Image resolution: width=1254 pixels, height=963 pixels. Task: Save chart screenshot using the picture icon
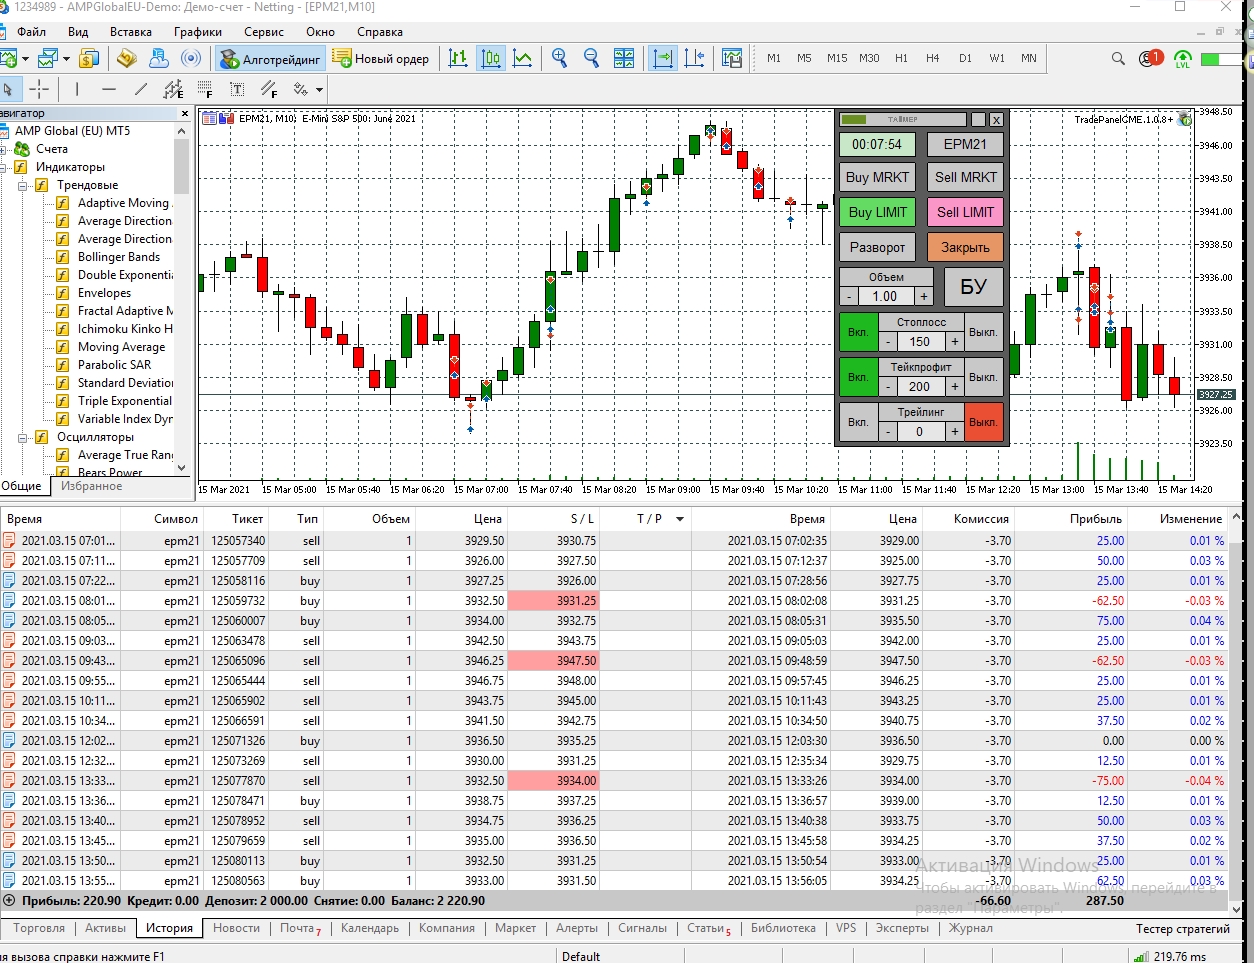(732, 58)
